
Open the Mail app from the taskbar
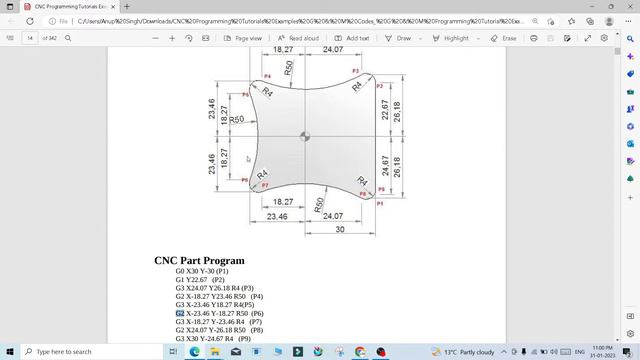[236, 351]
